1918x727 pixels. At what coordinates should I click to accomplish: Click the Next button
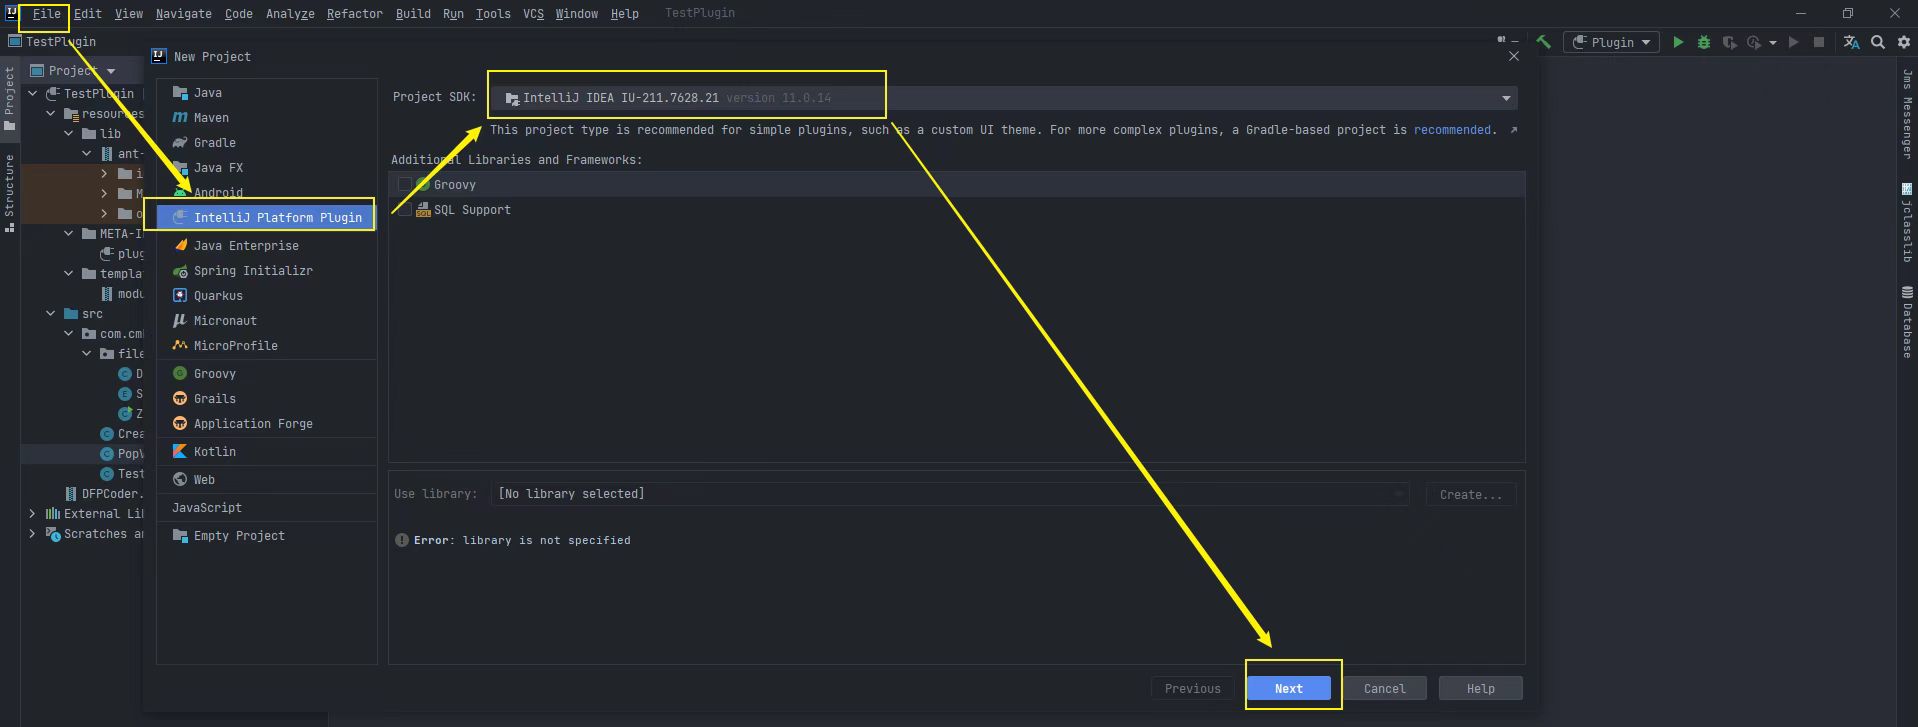click(x=1288, y=688)
